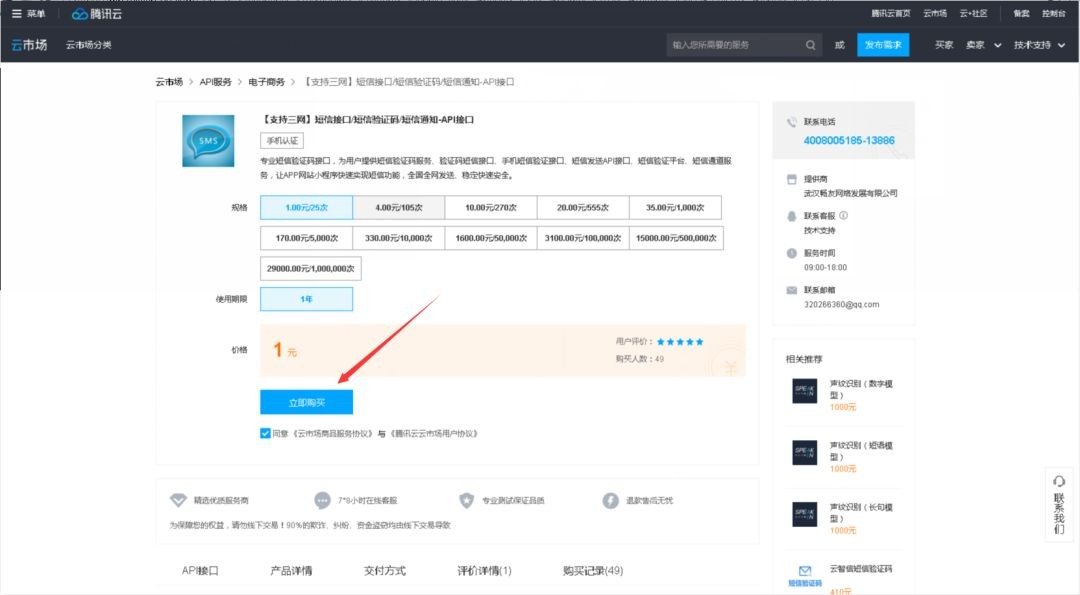Switch to the 产品详情 tab

(x=291, y=570)
